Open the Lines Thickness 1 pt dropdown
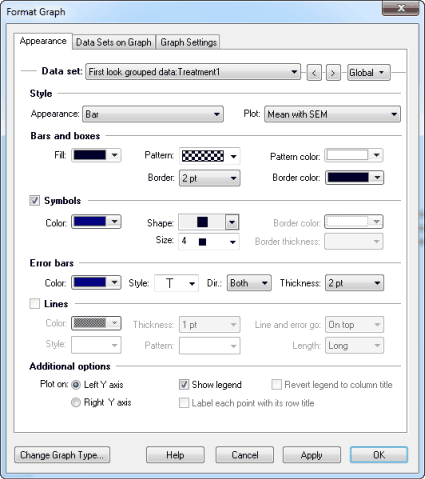 209,325
